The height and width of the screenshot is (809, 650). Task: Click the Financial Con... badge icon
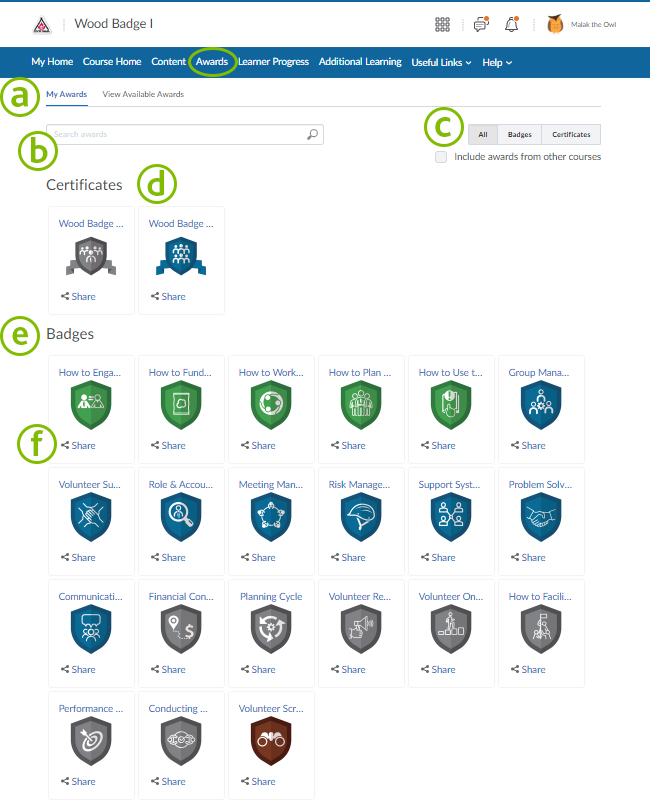pyautogui.click(x=181, y=629)
